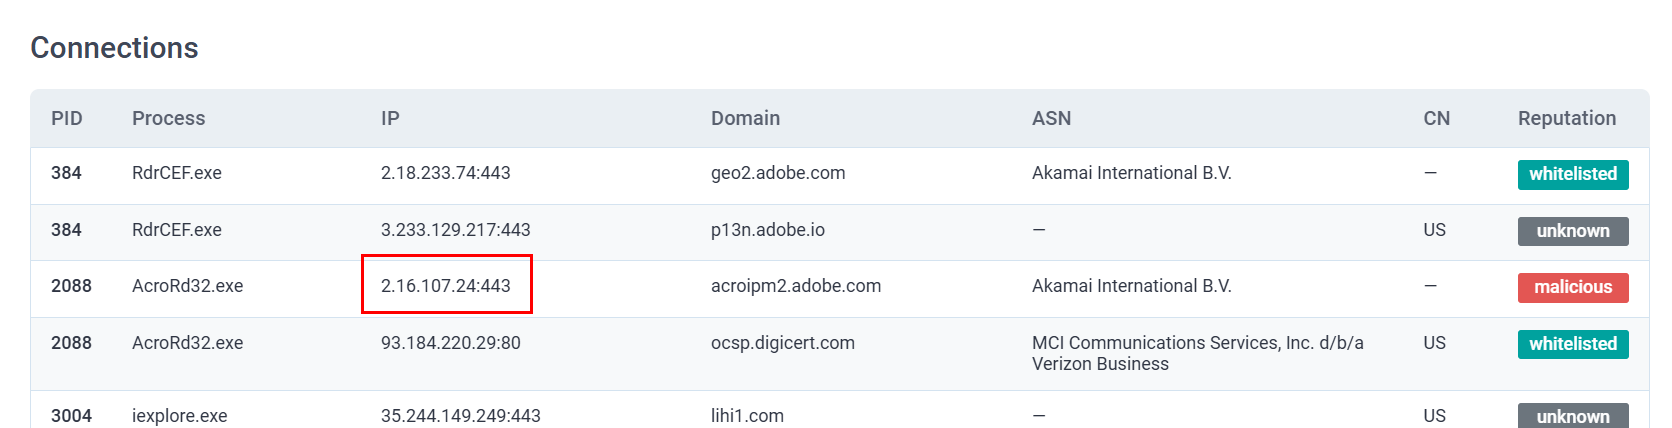This screenshot has width=1672, height=428.
Task: Click the Process column header
Action: [x=168, y=118]
